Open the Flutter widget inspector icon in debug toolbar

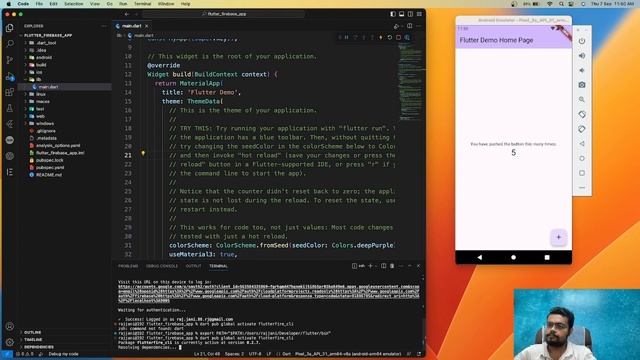pos(407,37)
